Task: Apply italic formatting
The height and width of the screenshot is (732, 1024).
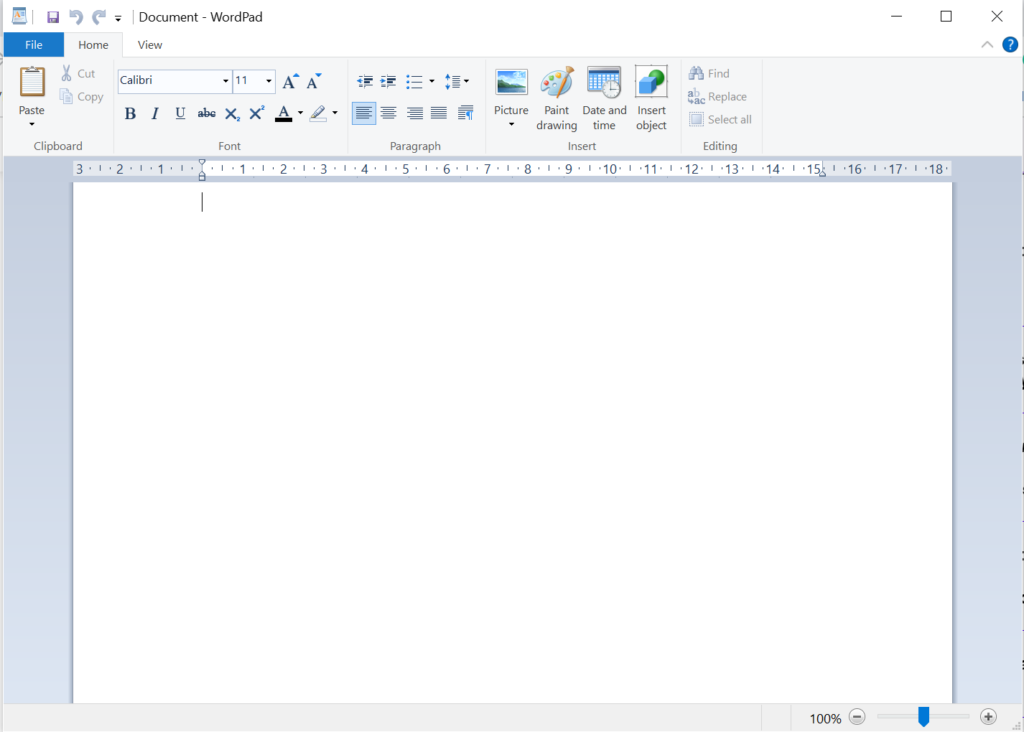Action: (155, 112)
